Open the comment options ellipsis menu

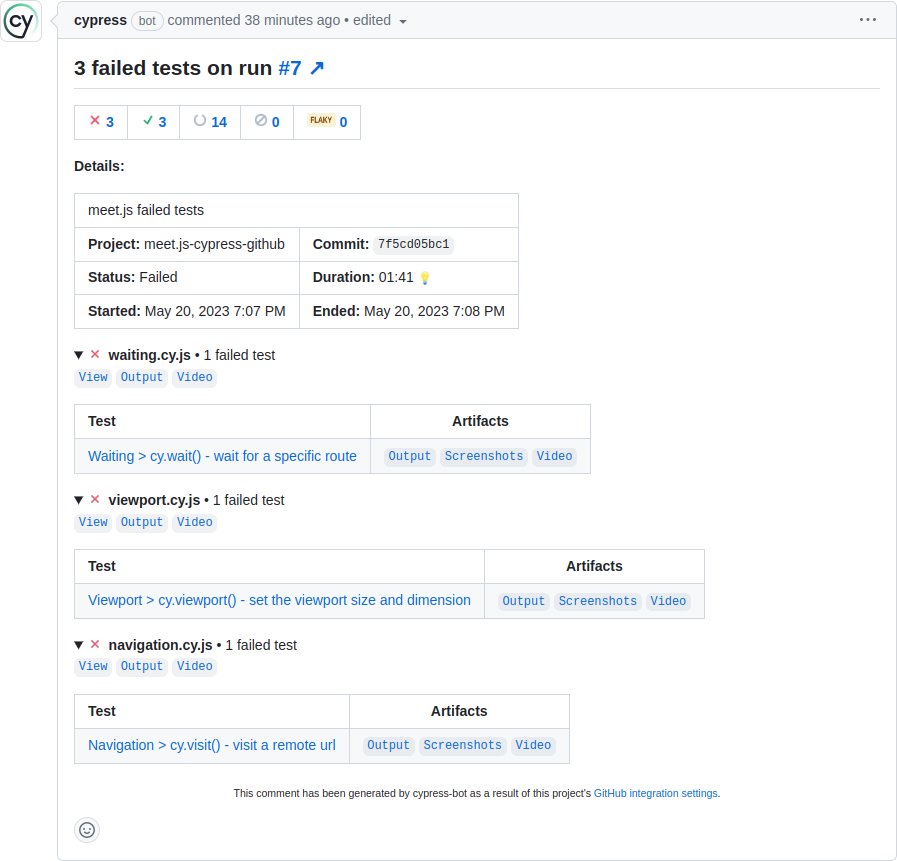click(x=867, y=20)
